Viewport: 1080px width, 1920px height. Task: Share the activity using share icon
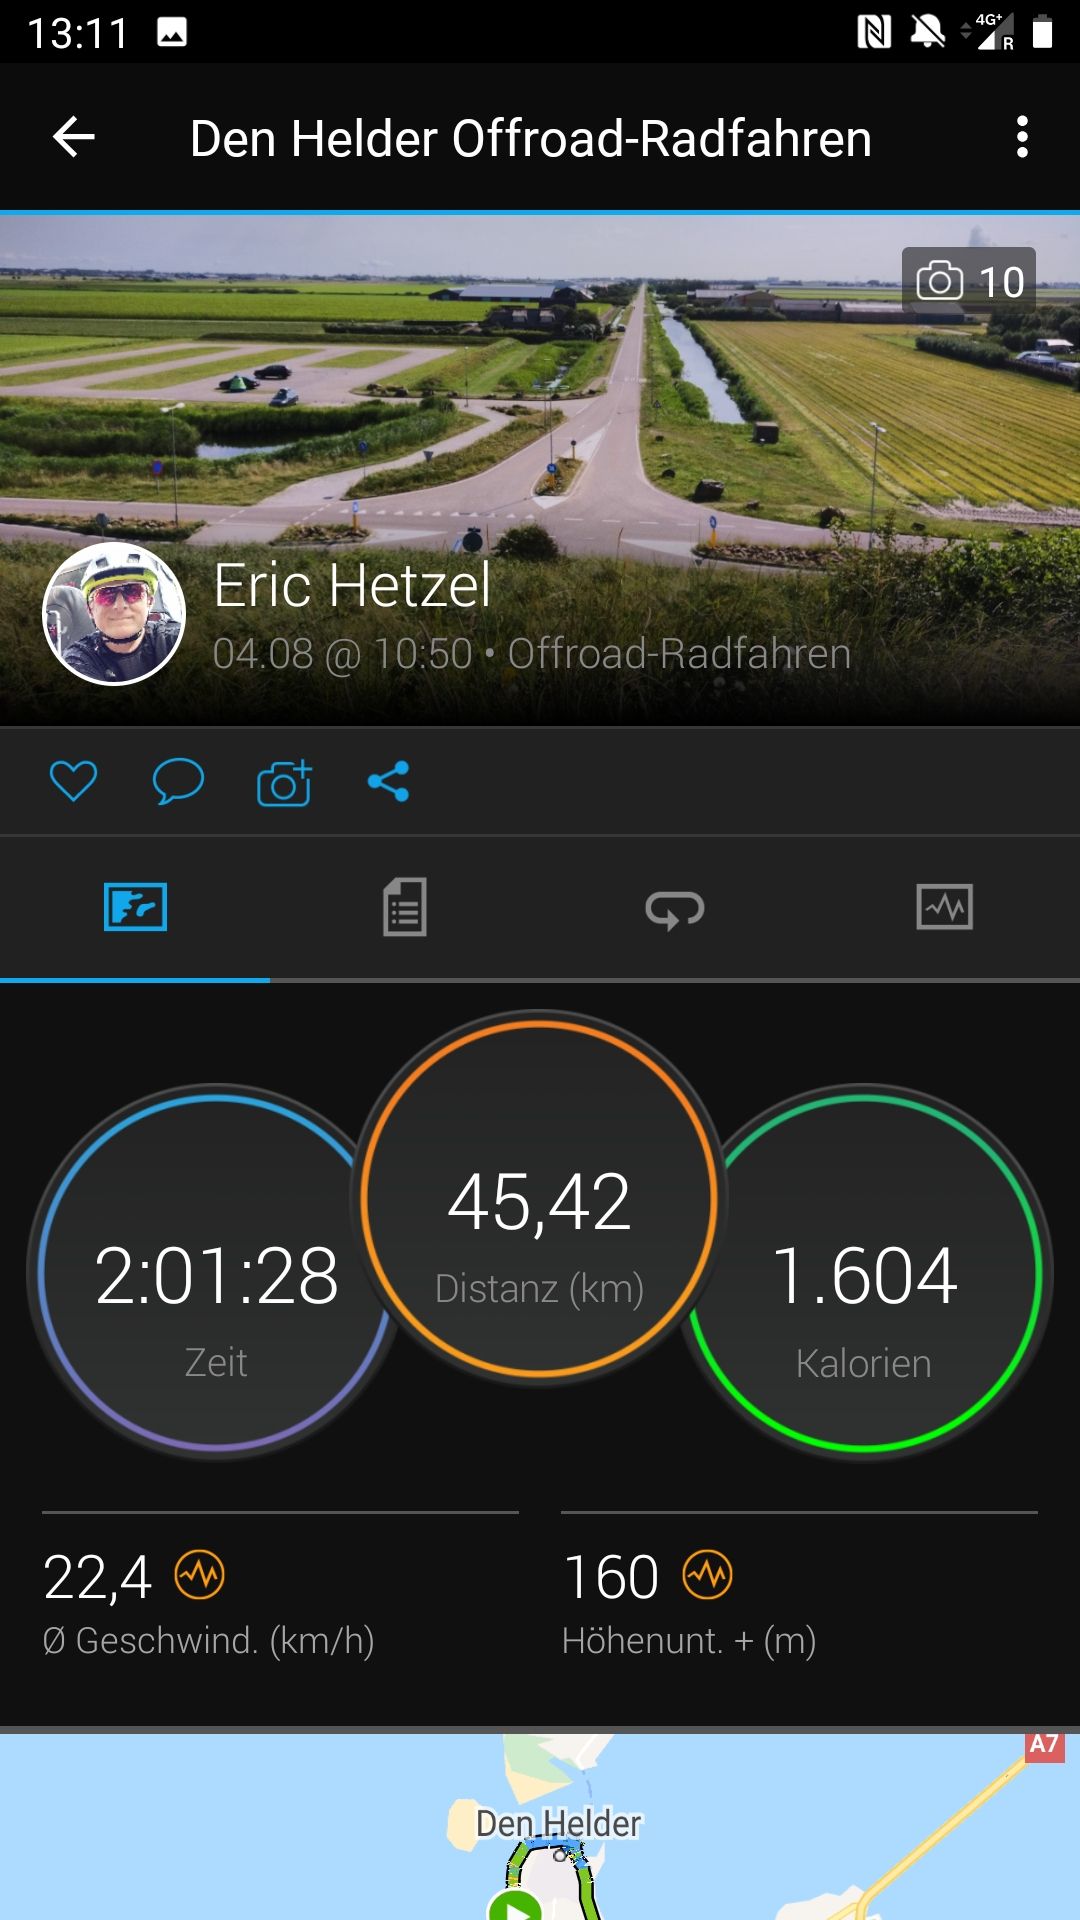pos(388,781)
